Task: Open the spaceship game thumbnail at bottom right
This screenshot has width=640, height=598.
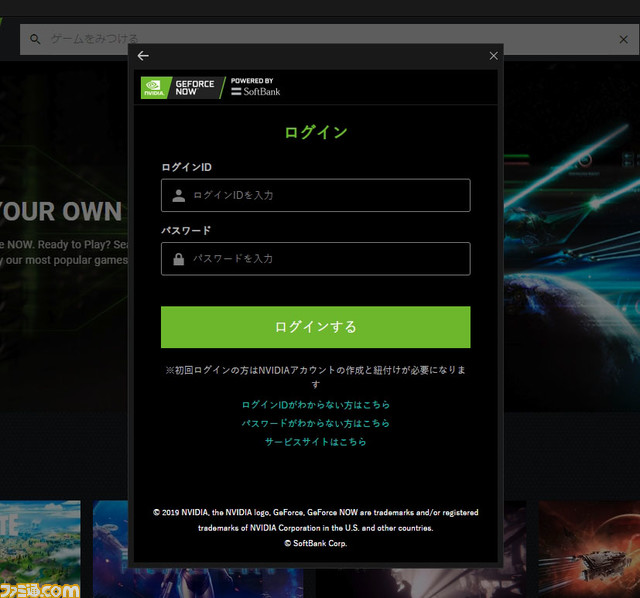Action: pyautogui.click(x=589, y=549)
